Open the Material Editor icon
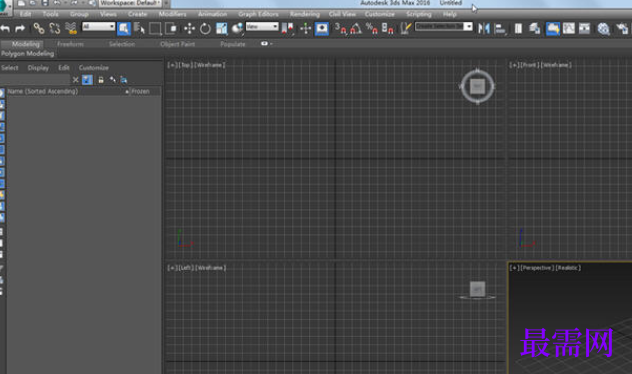The height and width of the screenshot is (374, 632). point(603,29)
